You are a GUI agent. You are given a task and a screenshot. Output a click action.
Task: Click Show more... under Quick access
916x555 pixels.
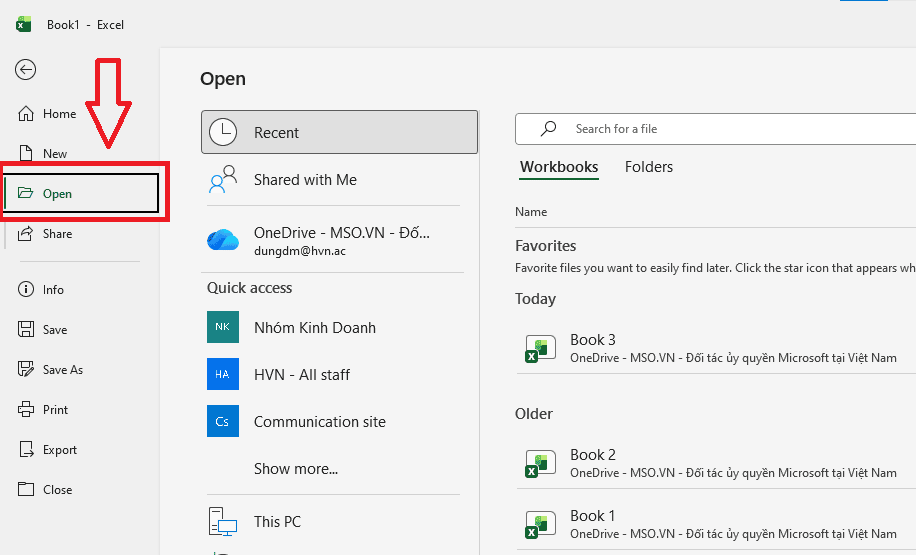(x=296, y=469)
